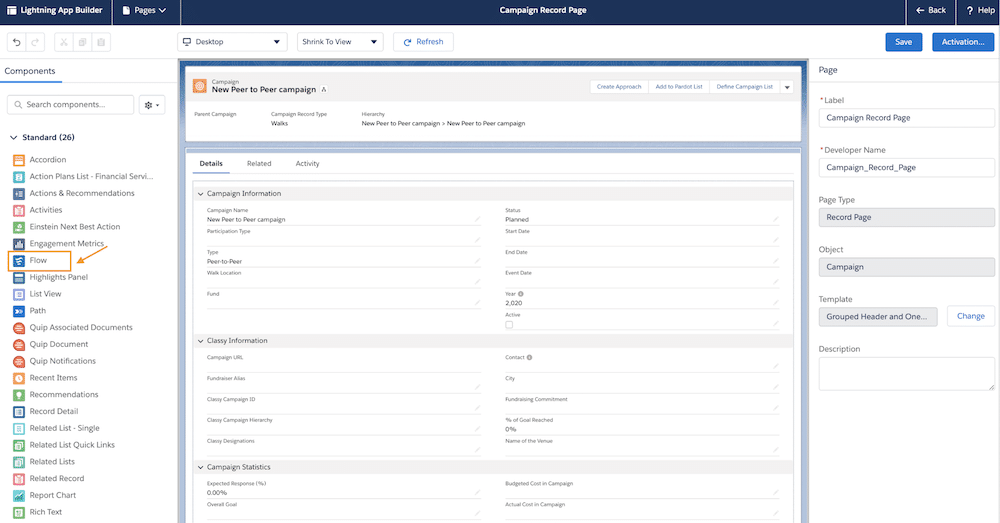Select the Action Plans List component icon
This screenshot has width=1000, height=523.
coord(19,177)
